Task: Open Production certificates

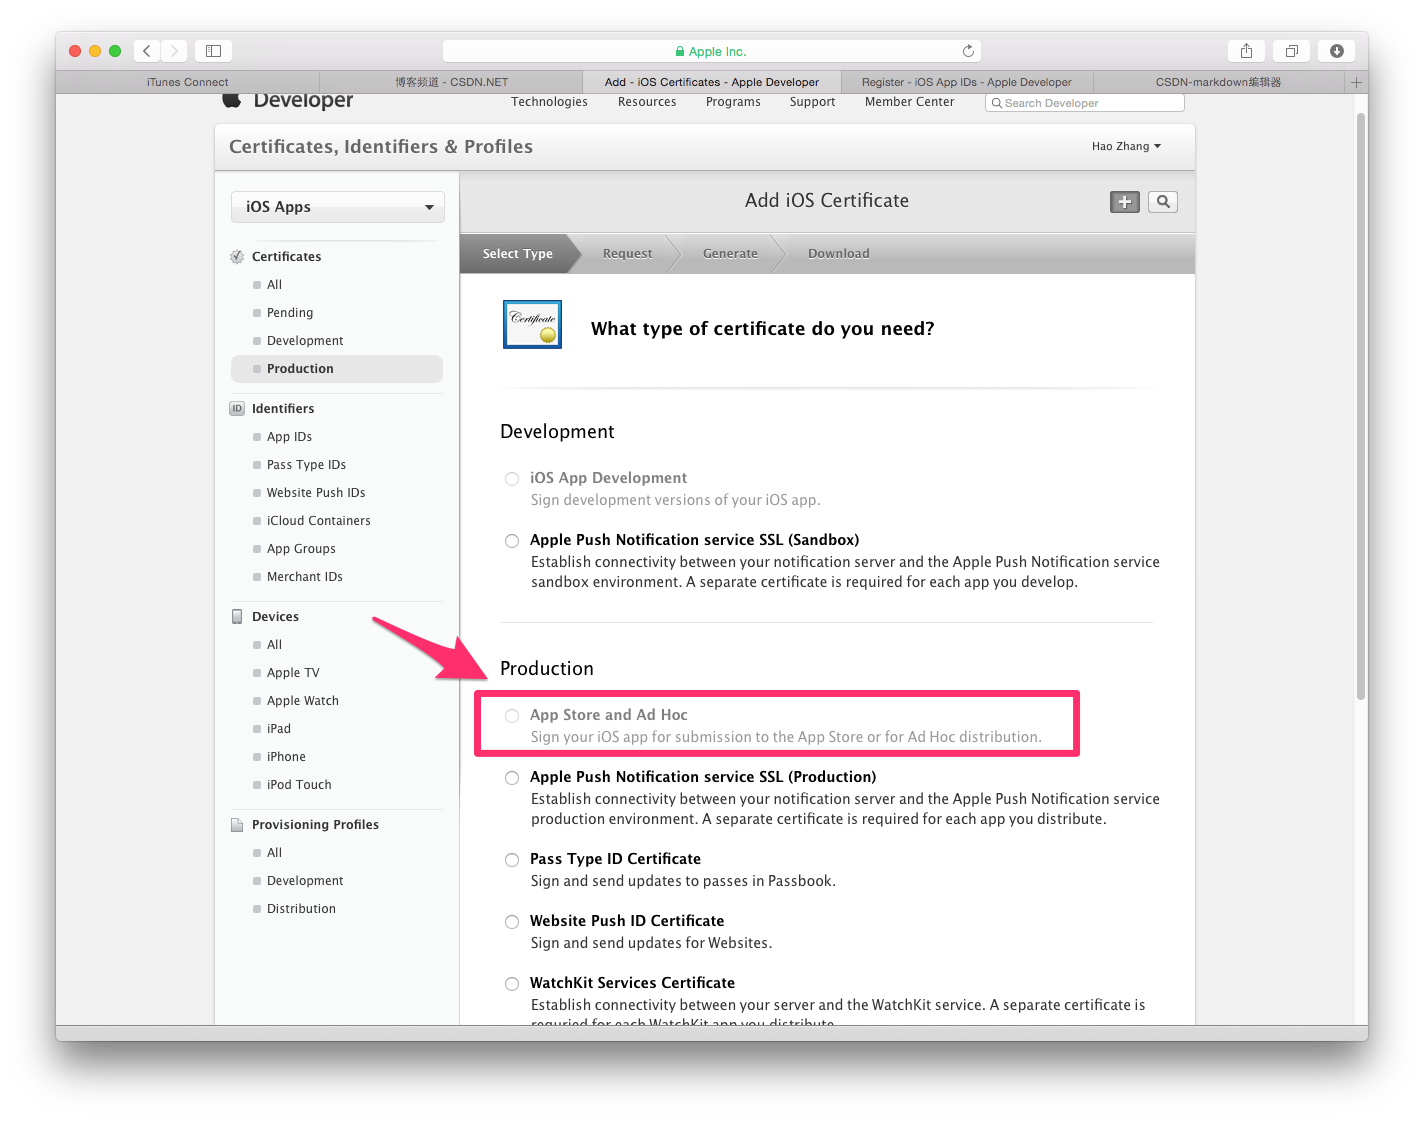Action: tap(337, 369)
